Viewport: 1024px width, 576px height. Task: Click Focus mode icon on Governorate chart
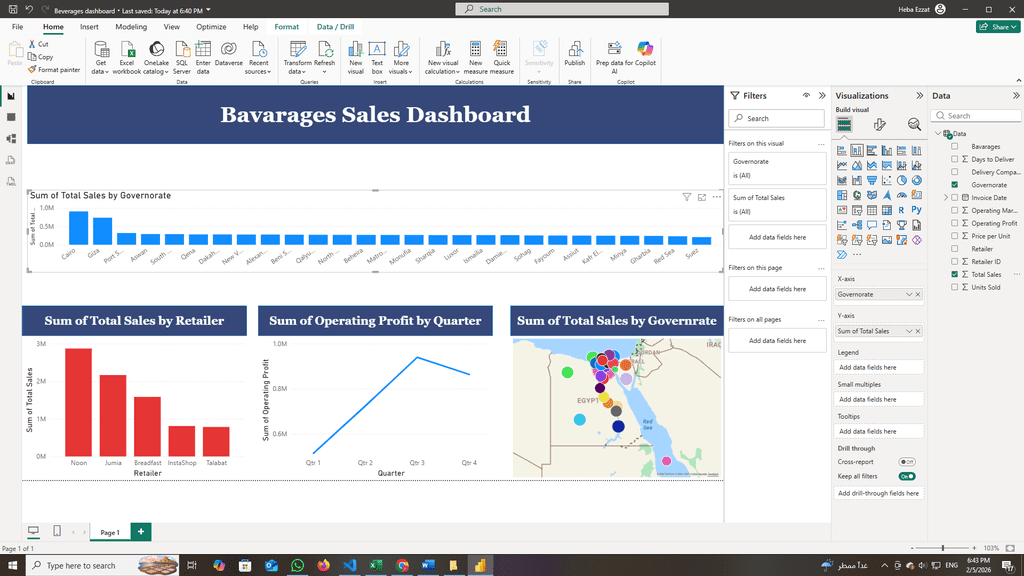(x=702, y=197)
